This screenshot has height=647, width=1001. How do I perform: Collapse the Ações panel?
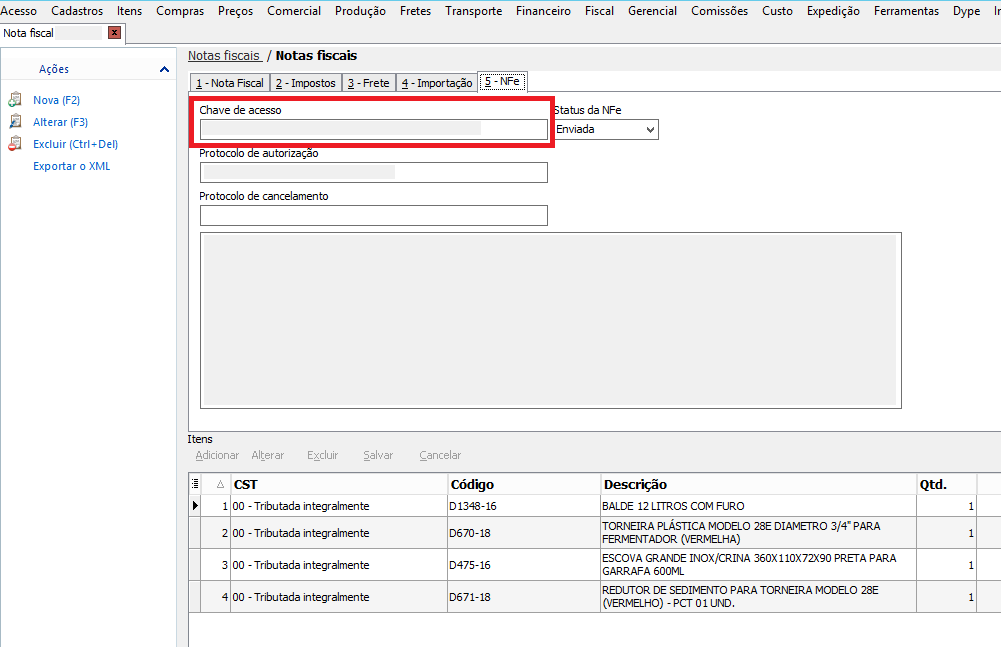(x=164, y=69)
